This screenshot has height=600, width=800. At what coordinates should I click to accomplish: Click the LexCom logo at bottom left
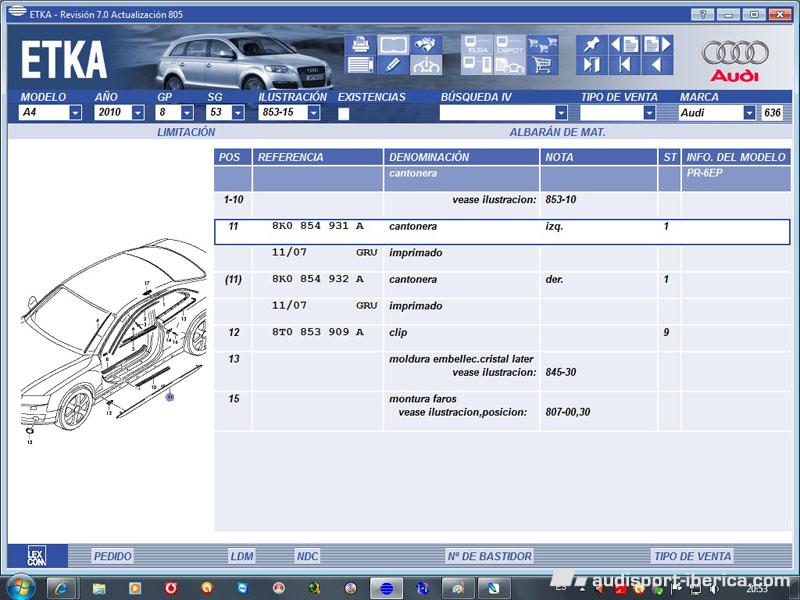click(37, 556)
